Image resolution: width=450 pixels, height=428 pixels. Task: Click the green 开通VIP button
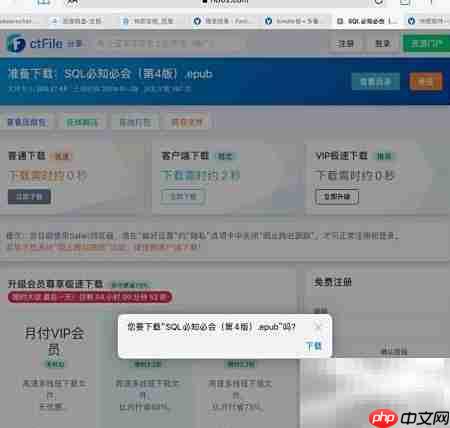click(426, 44)
